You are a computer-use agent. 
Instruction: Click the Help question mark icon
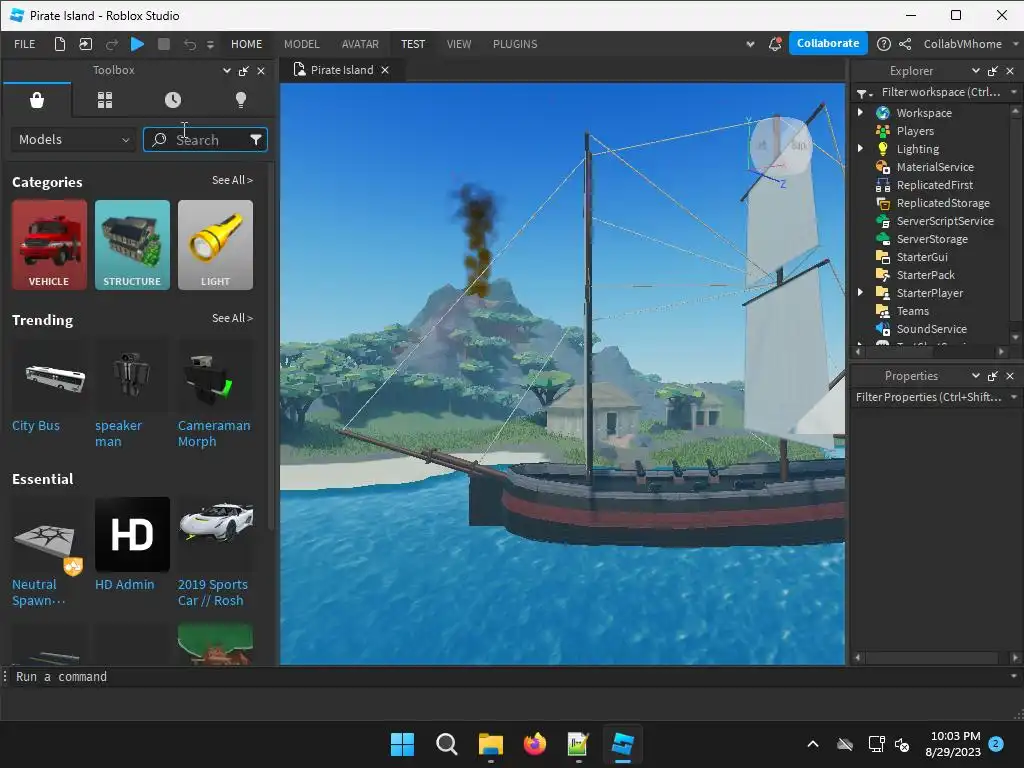coord(884,44)
